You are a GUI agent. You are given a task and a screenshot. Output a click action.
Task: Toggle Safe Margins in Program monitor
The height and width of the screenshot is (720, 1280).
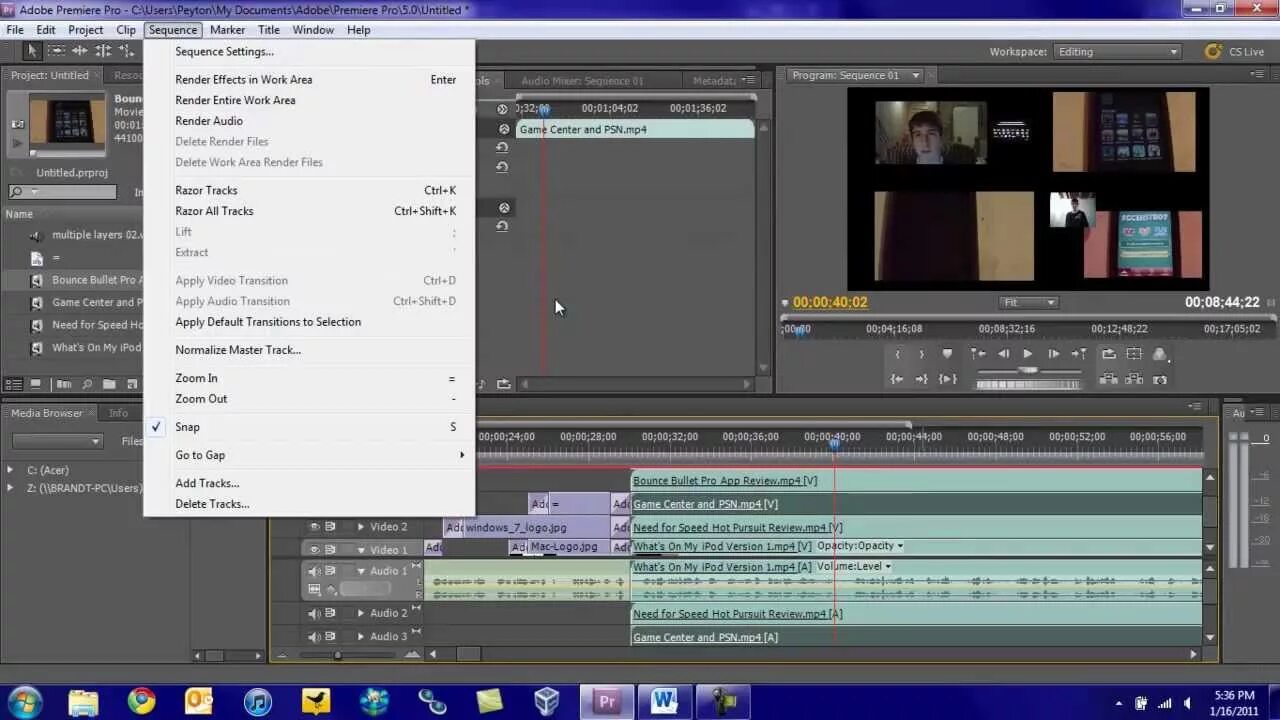(x=1134, y=354)
